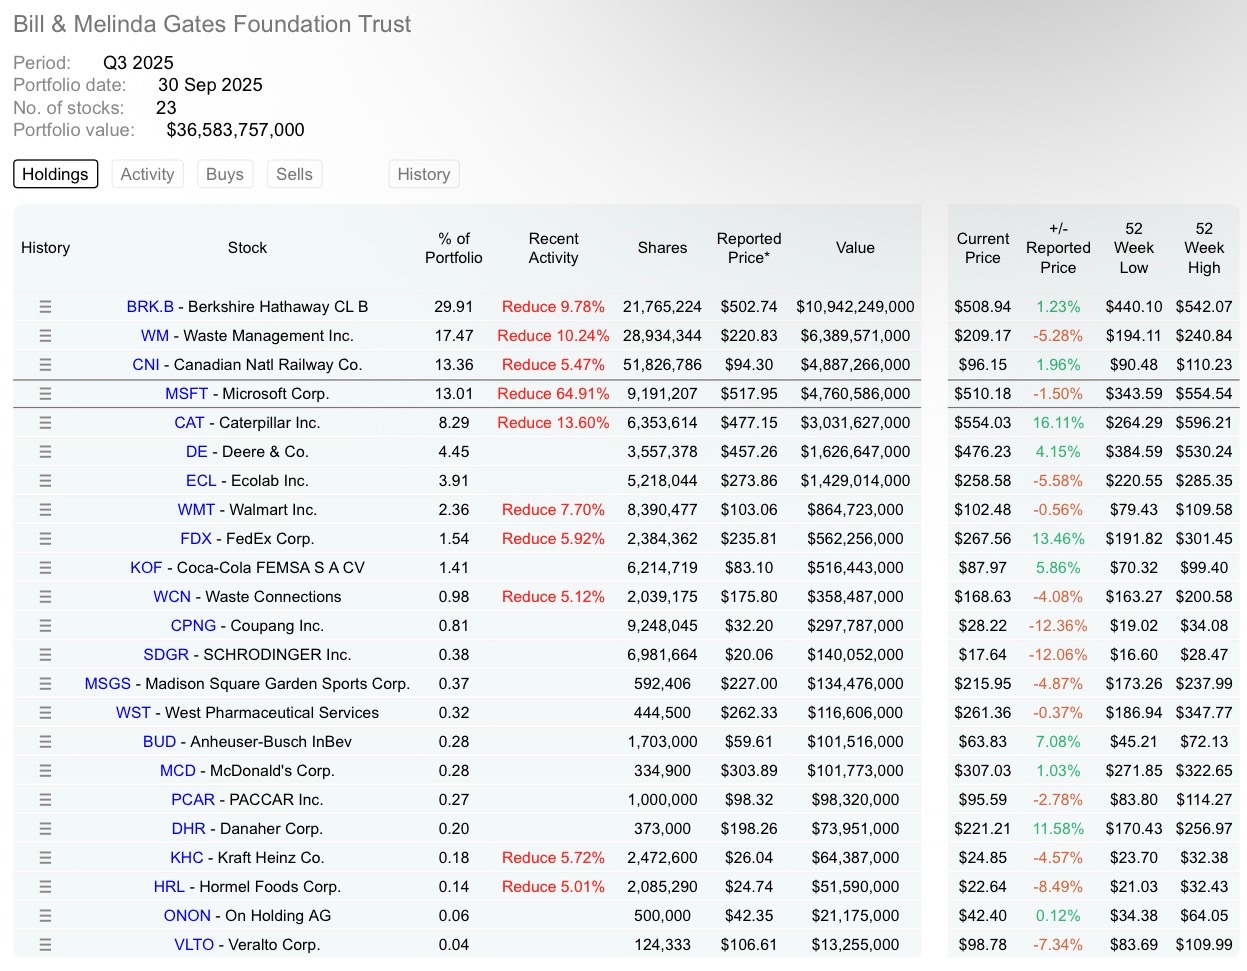Viewport: 1247px width, 971px height.
Task: Open history icon for Waste Connections row
Action: pos(45,597)
